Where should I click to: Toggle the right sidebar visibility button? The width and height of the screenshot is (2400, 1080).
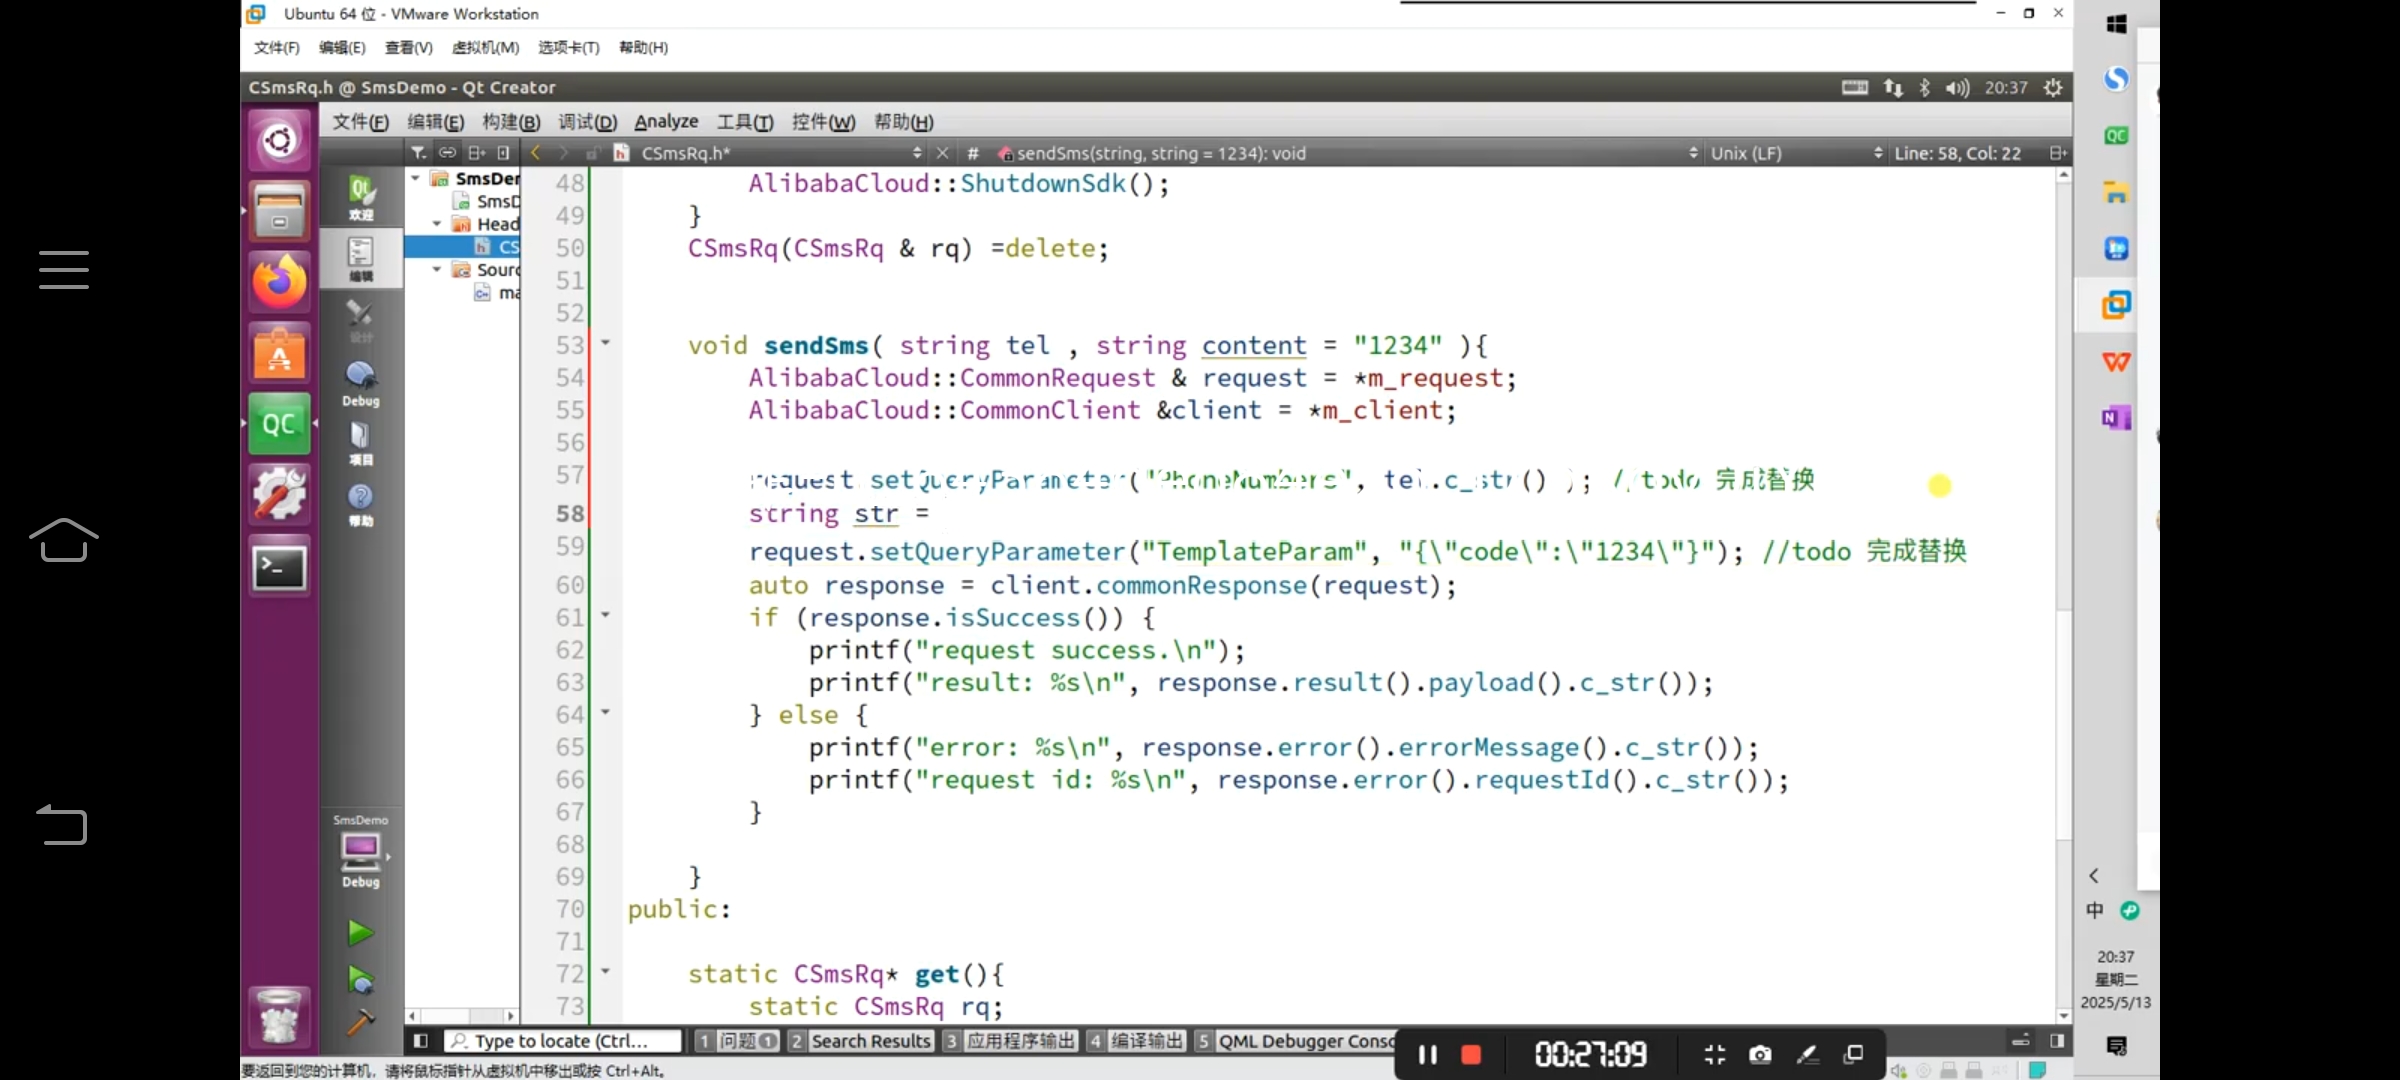[2056, 1041]
